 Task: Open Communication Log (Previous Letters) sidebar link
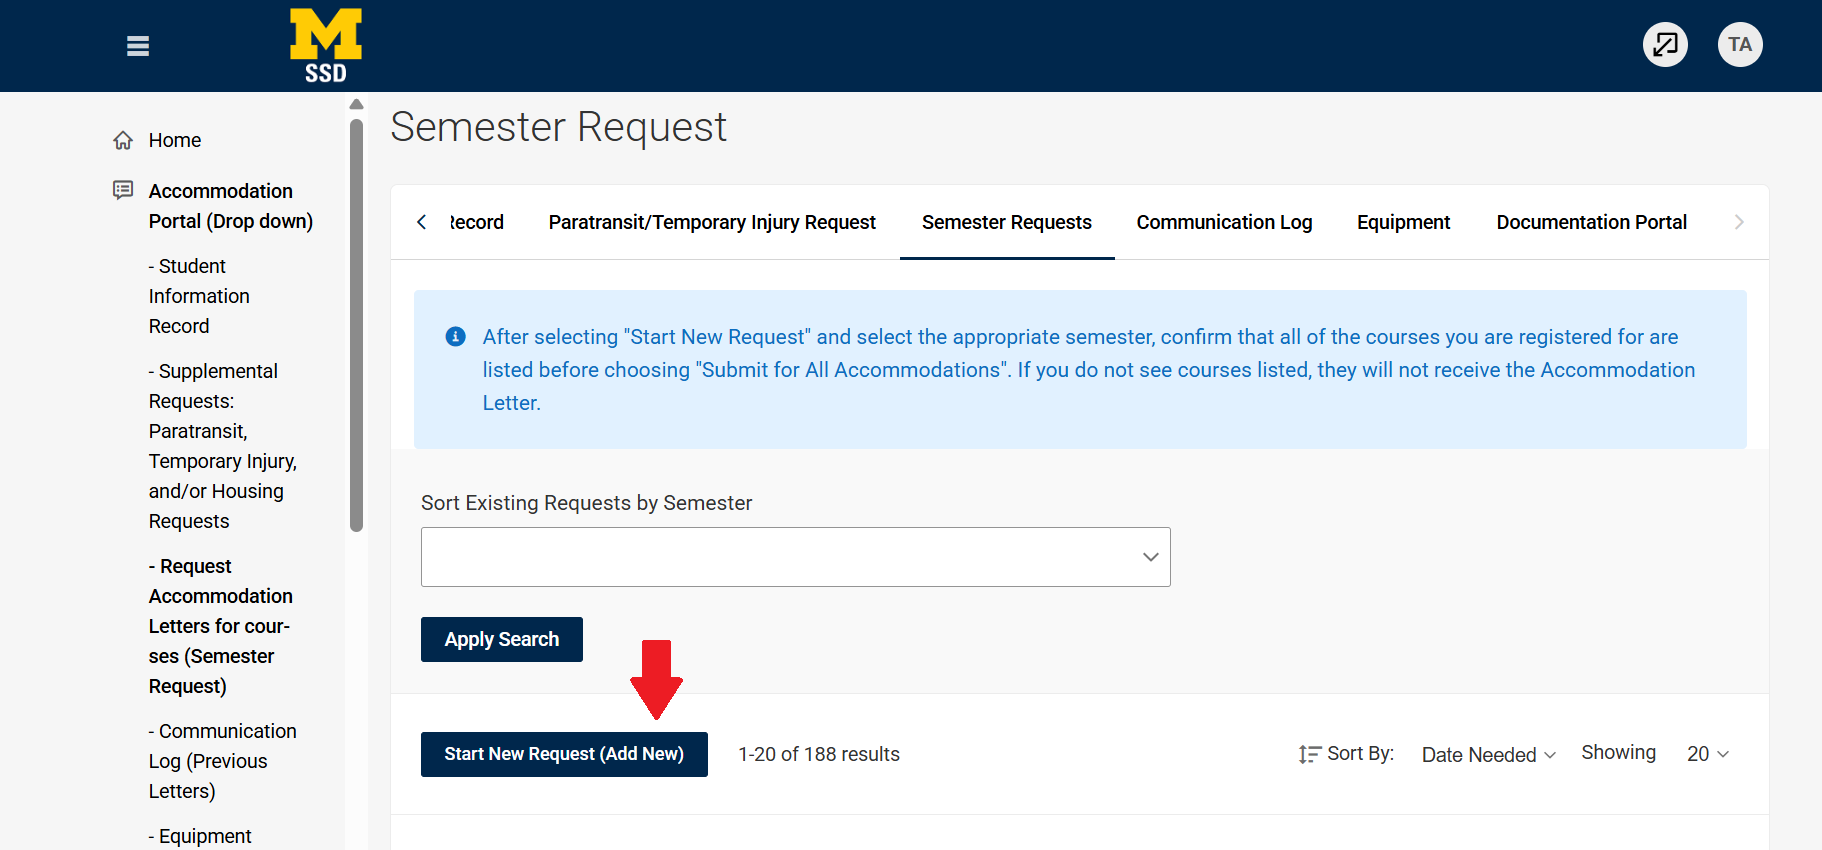(222, 761)
